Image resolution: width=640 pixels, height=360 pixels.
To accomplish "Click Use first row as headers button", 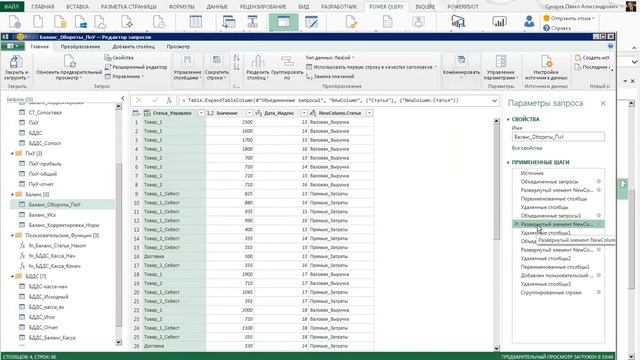I will 371,67.
